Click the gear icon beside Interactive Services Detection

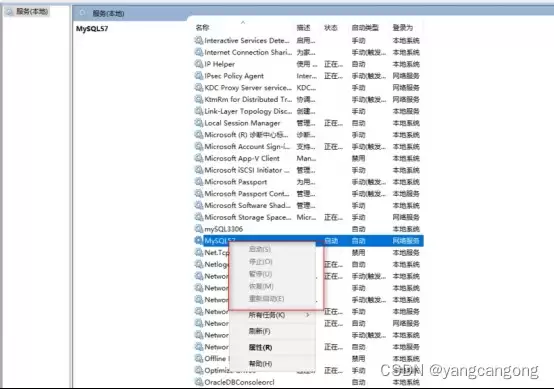click(x=199, y=40)
